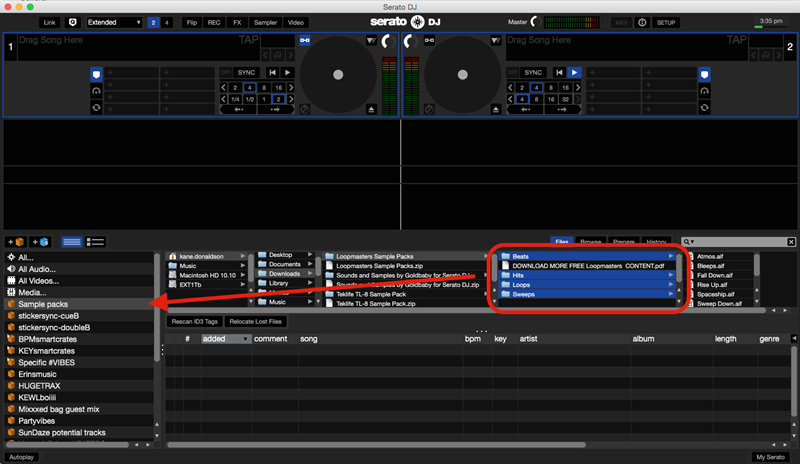Enable SYNC on deck 1
This screenshot has width=800, height=464.
coord(246,72)
